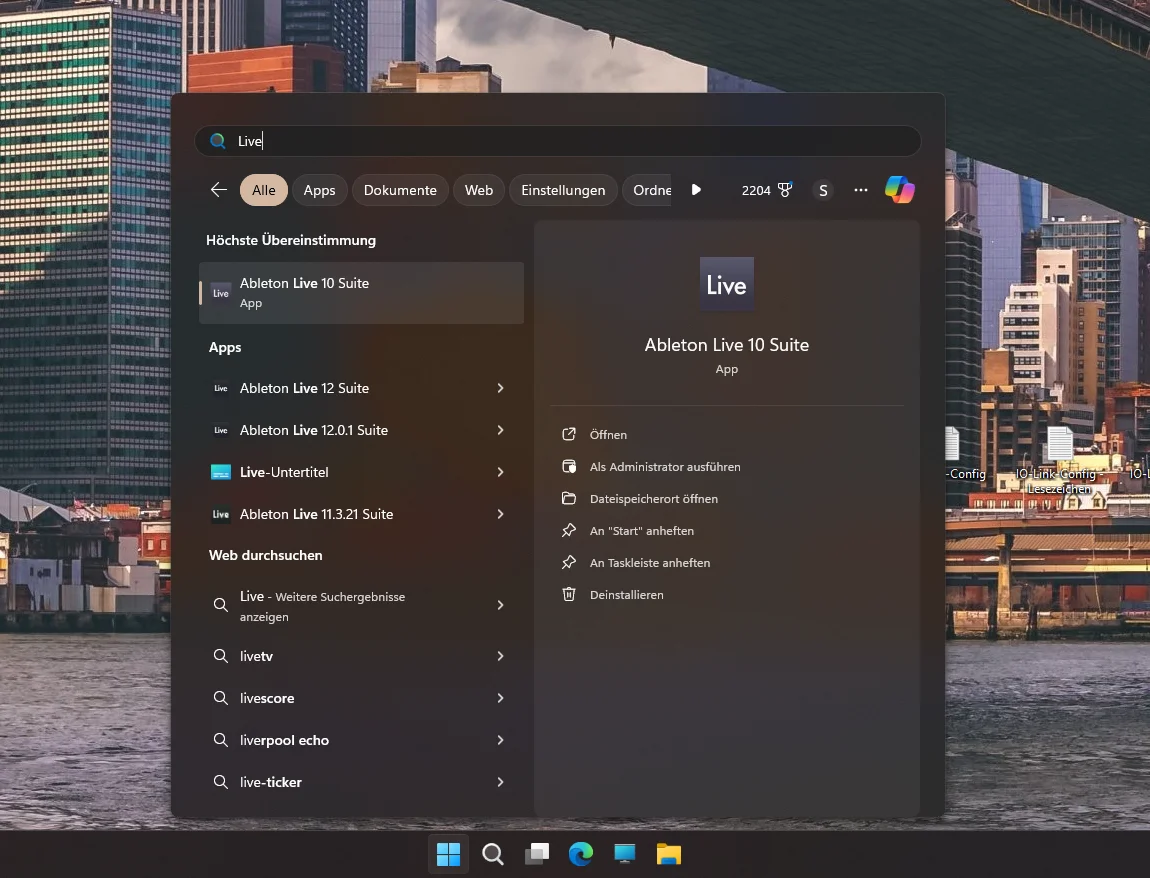1150x878 pixels.
Task: Pin app with An "Start" anheften
Action: [x=642, y=531]
